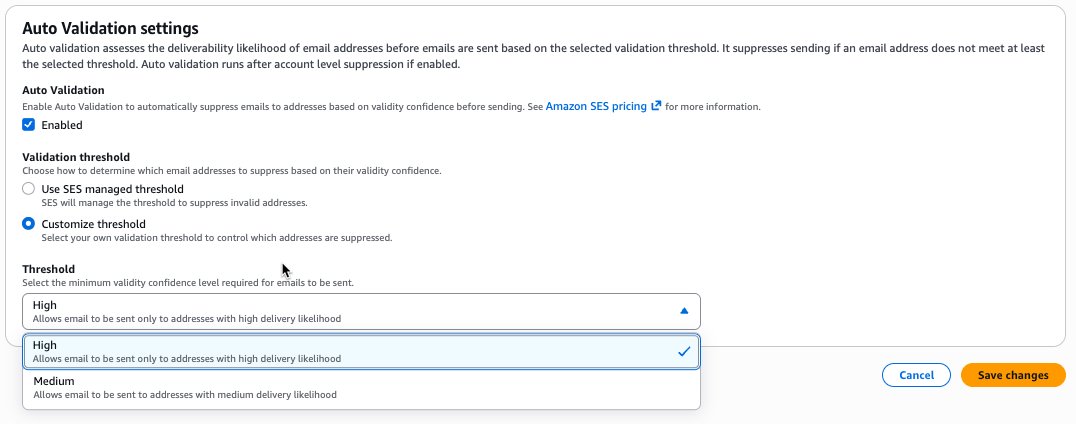1076x424 pixels.
Task: Click the medium delivery likelihood description text
Action: click(x=184, y=395)
